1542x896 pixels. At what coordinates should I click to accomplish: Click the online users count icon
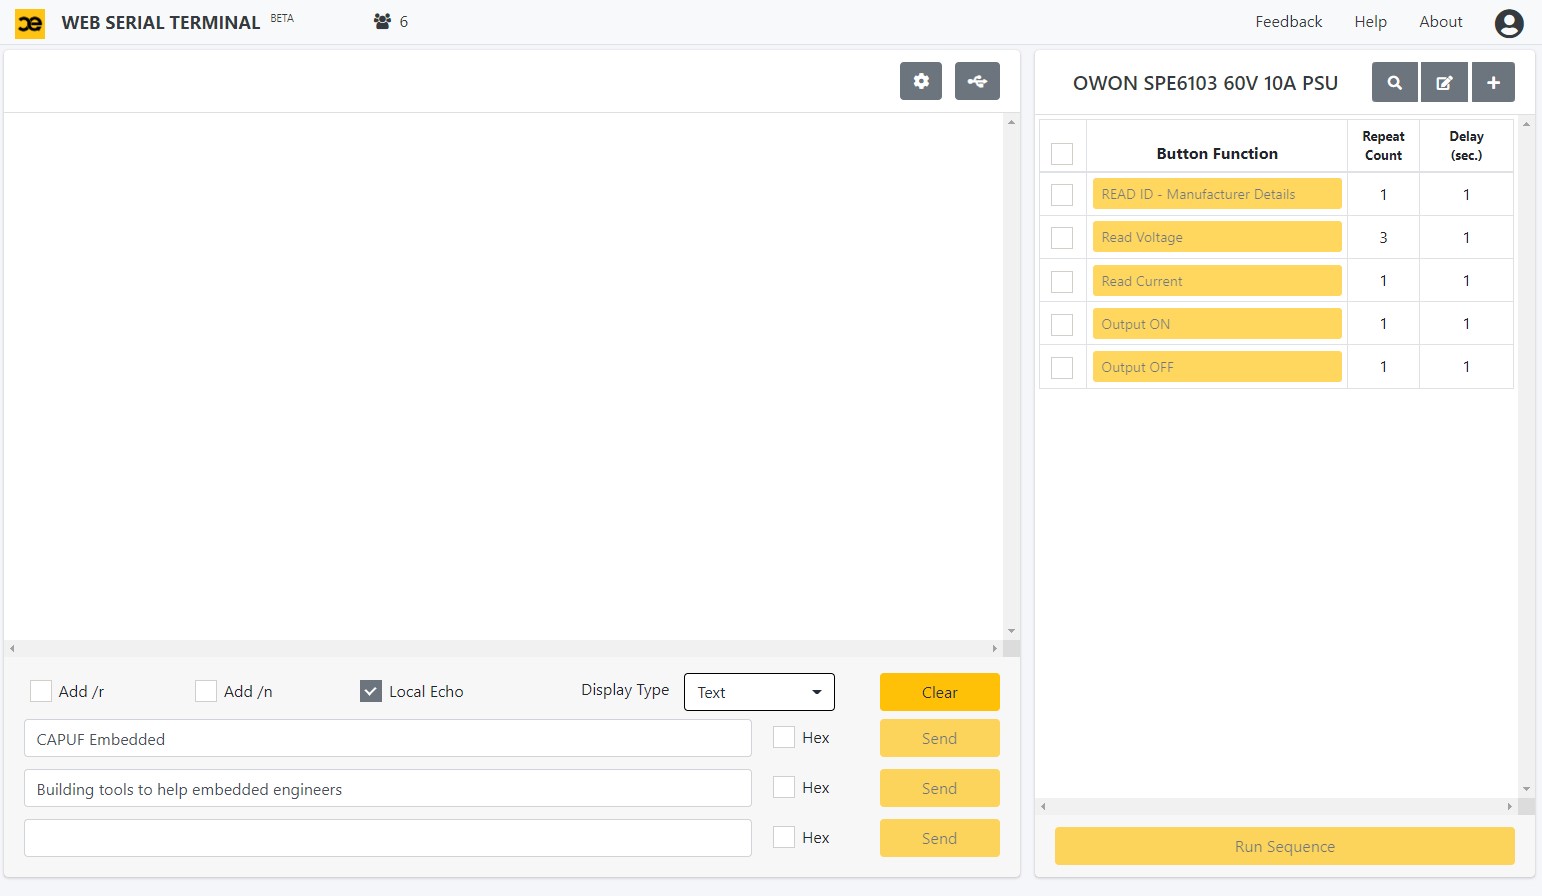coord(382,21)
